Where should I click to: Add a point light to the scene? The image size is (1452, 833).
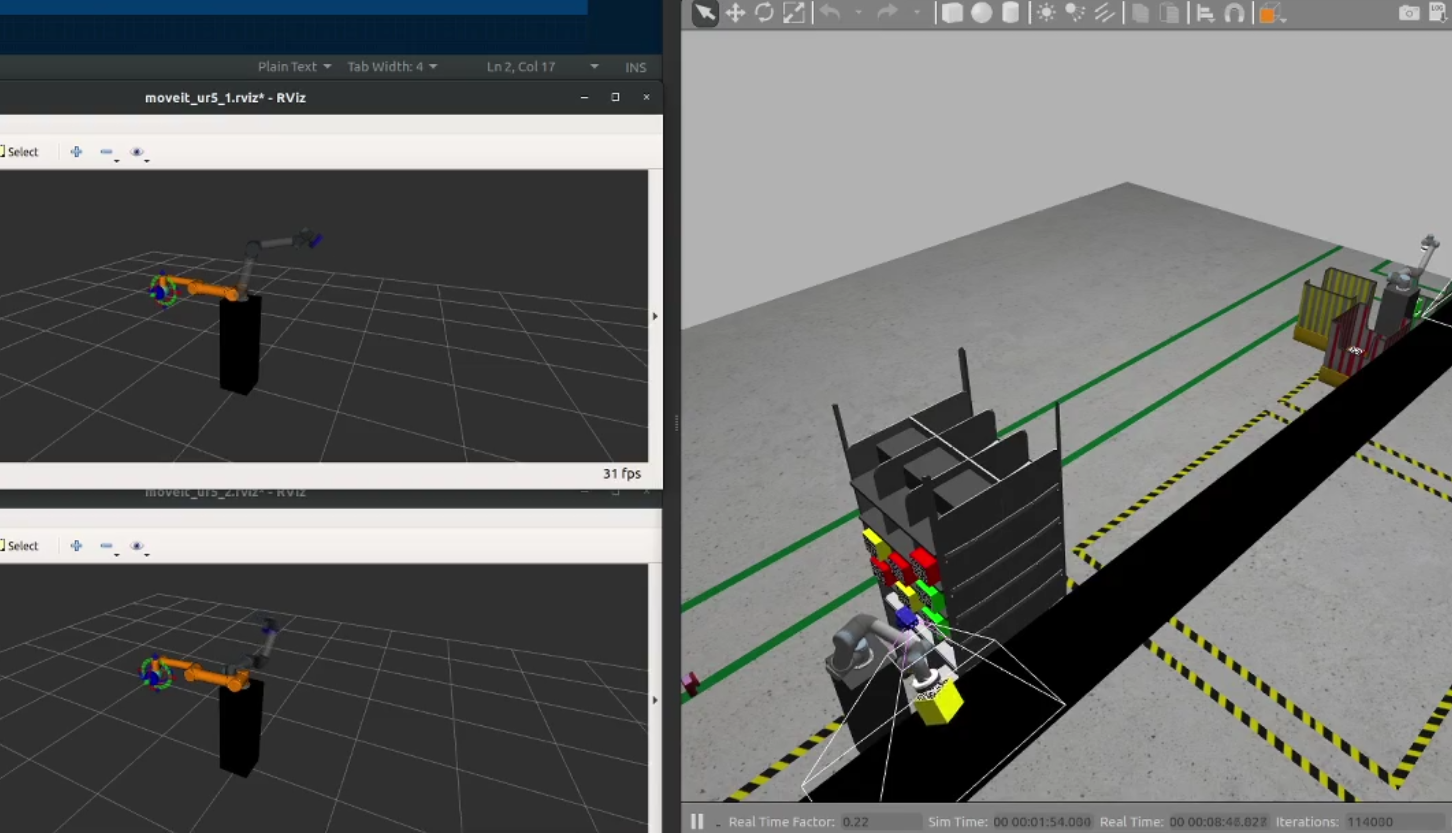point(1046,13)
